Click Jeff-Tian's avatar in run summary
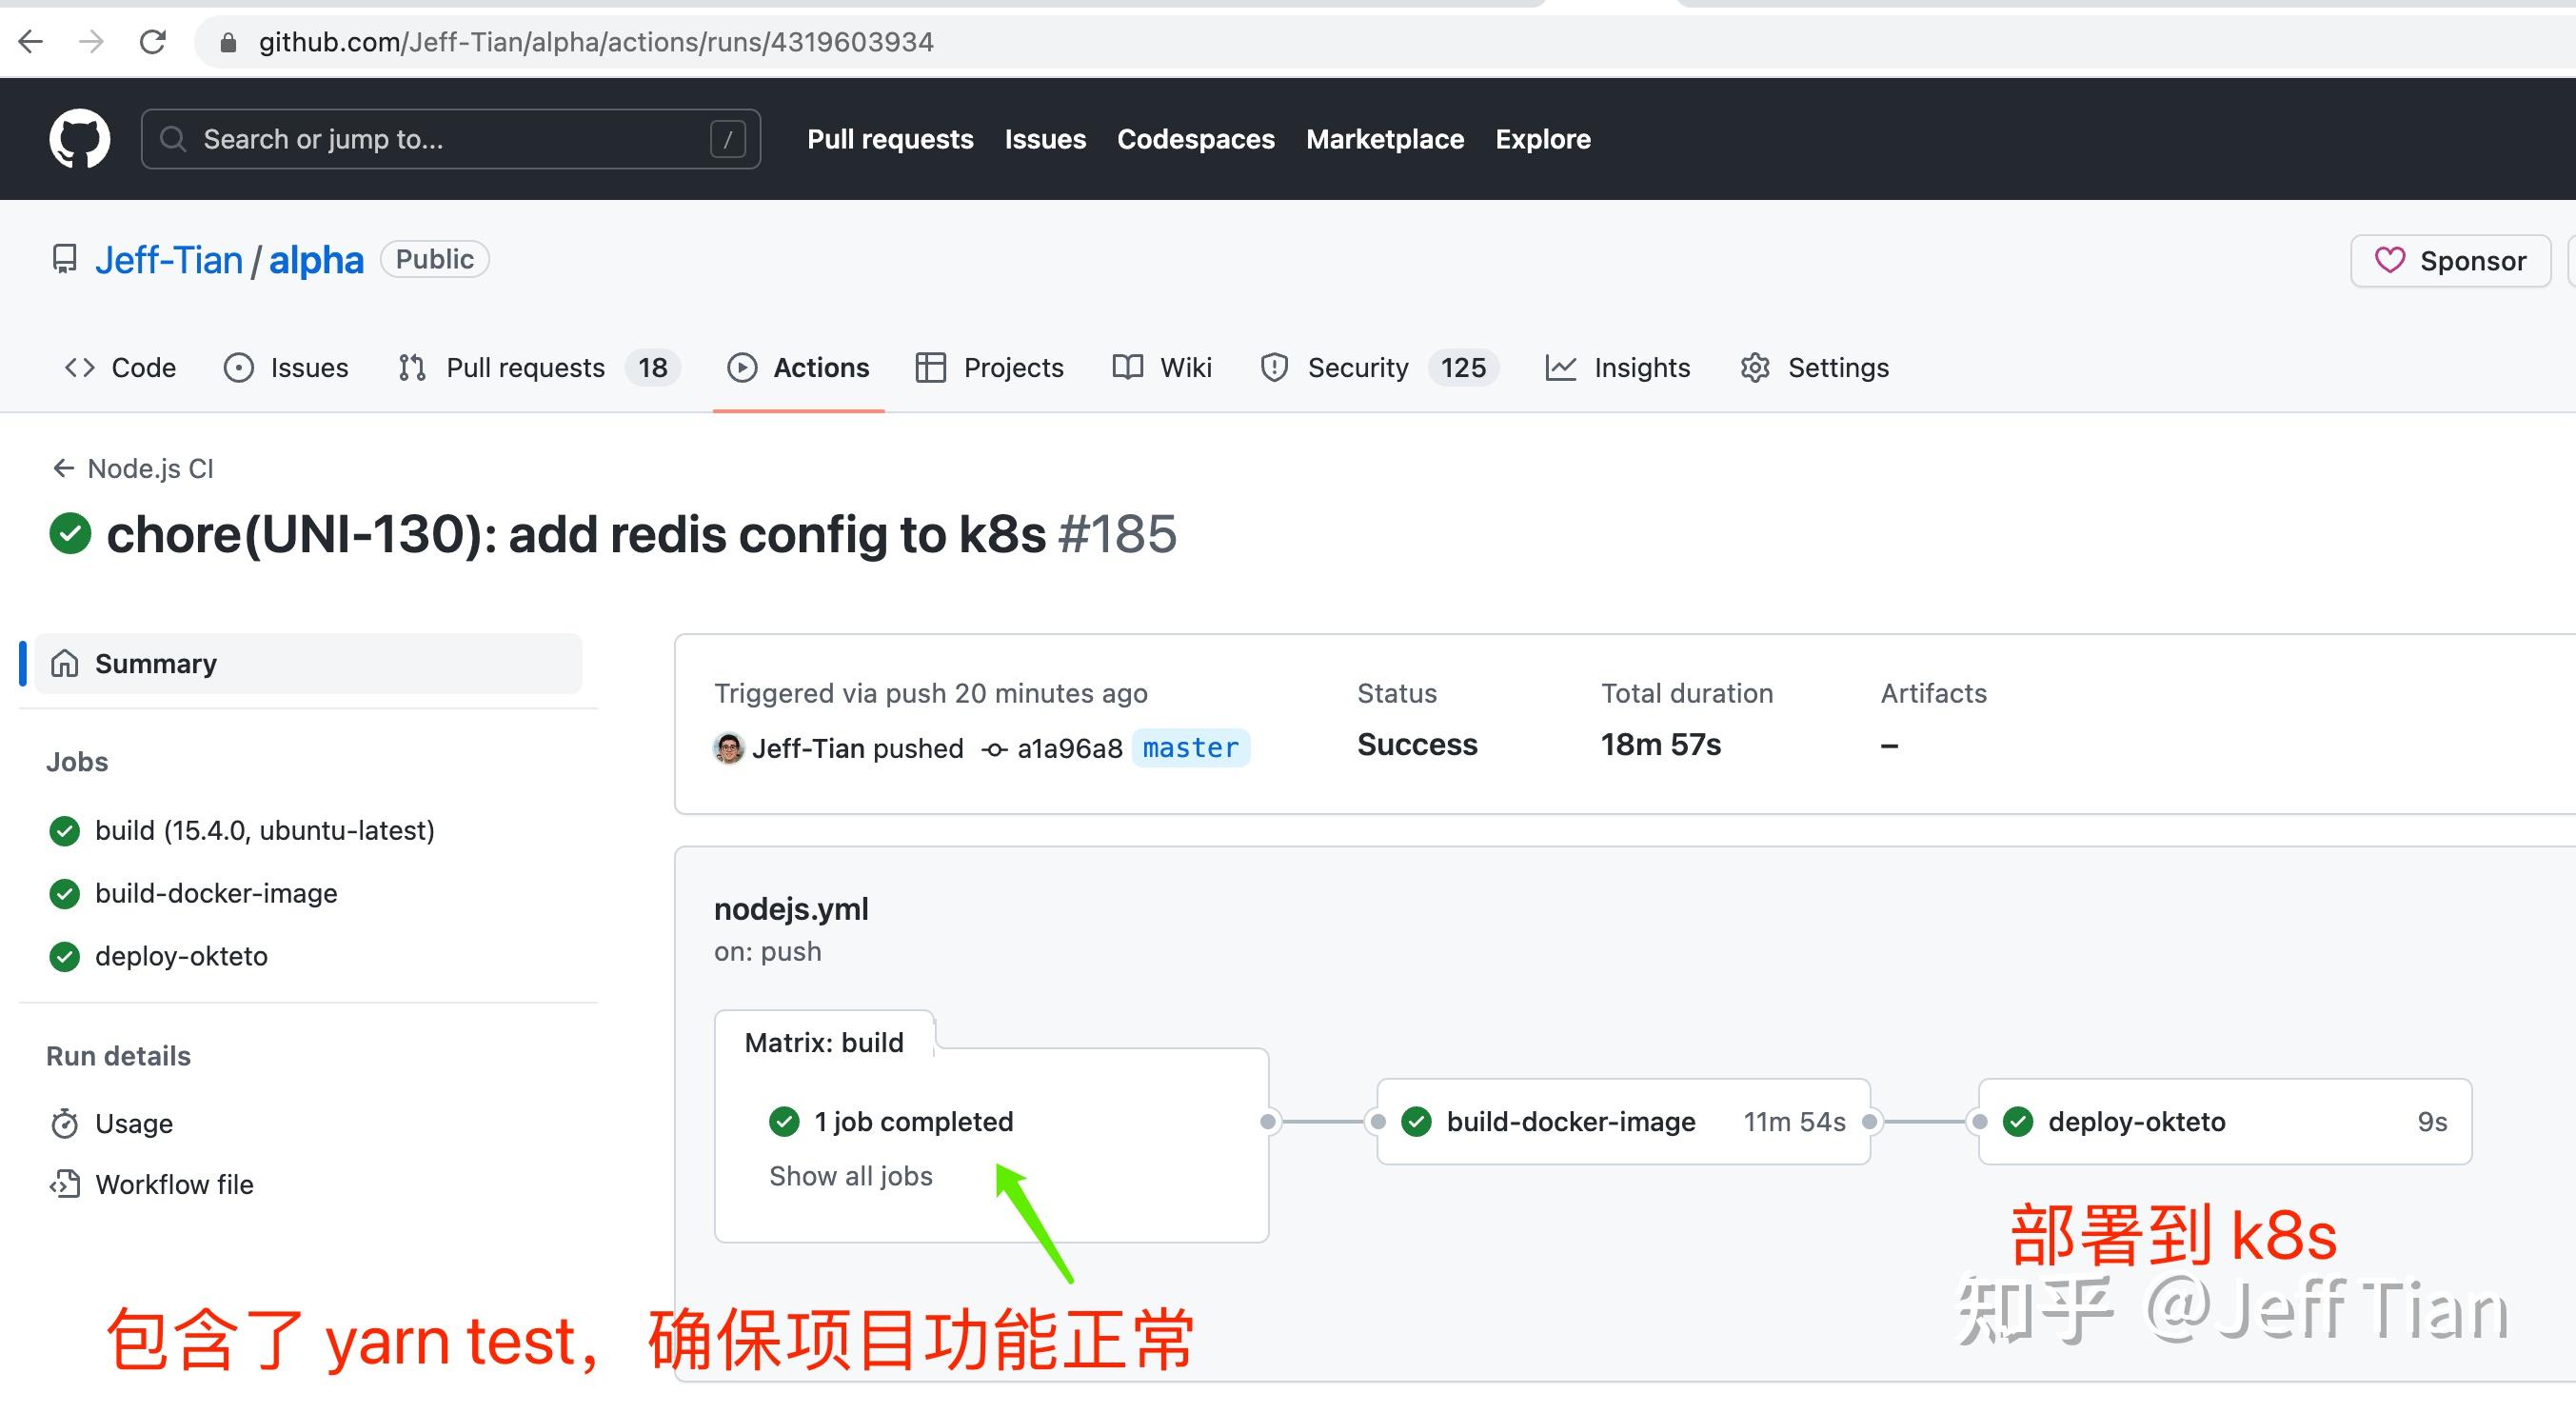The height and width of the screenshot is (1413, 2576). [729, 748]
